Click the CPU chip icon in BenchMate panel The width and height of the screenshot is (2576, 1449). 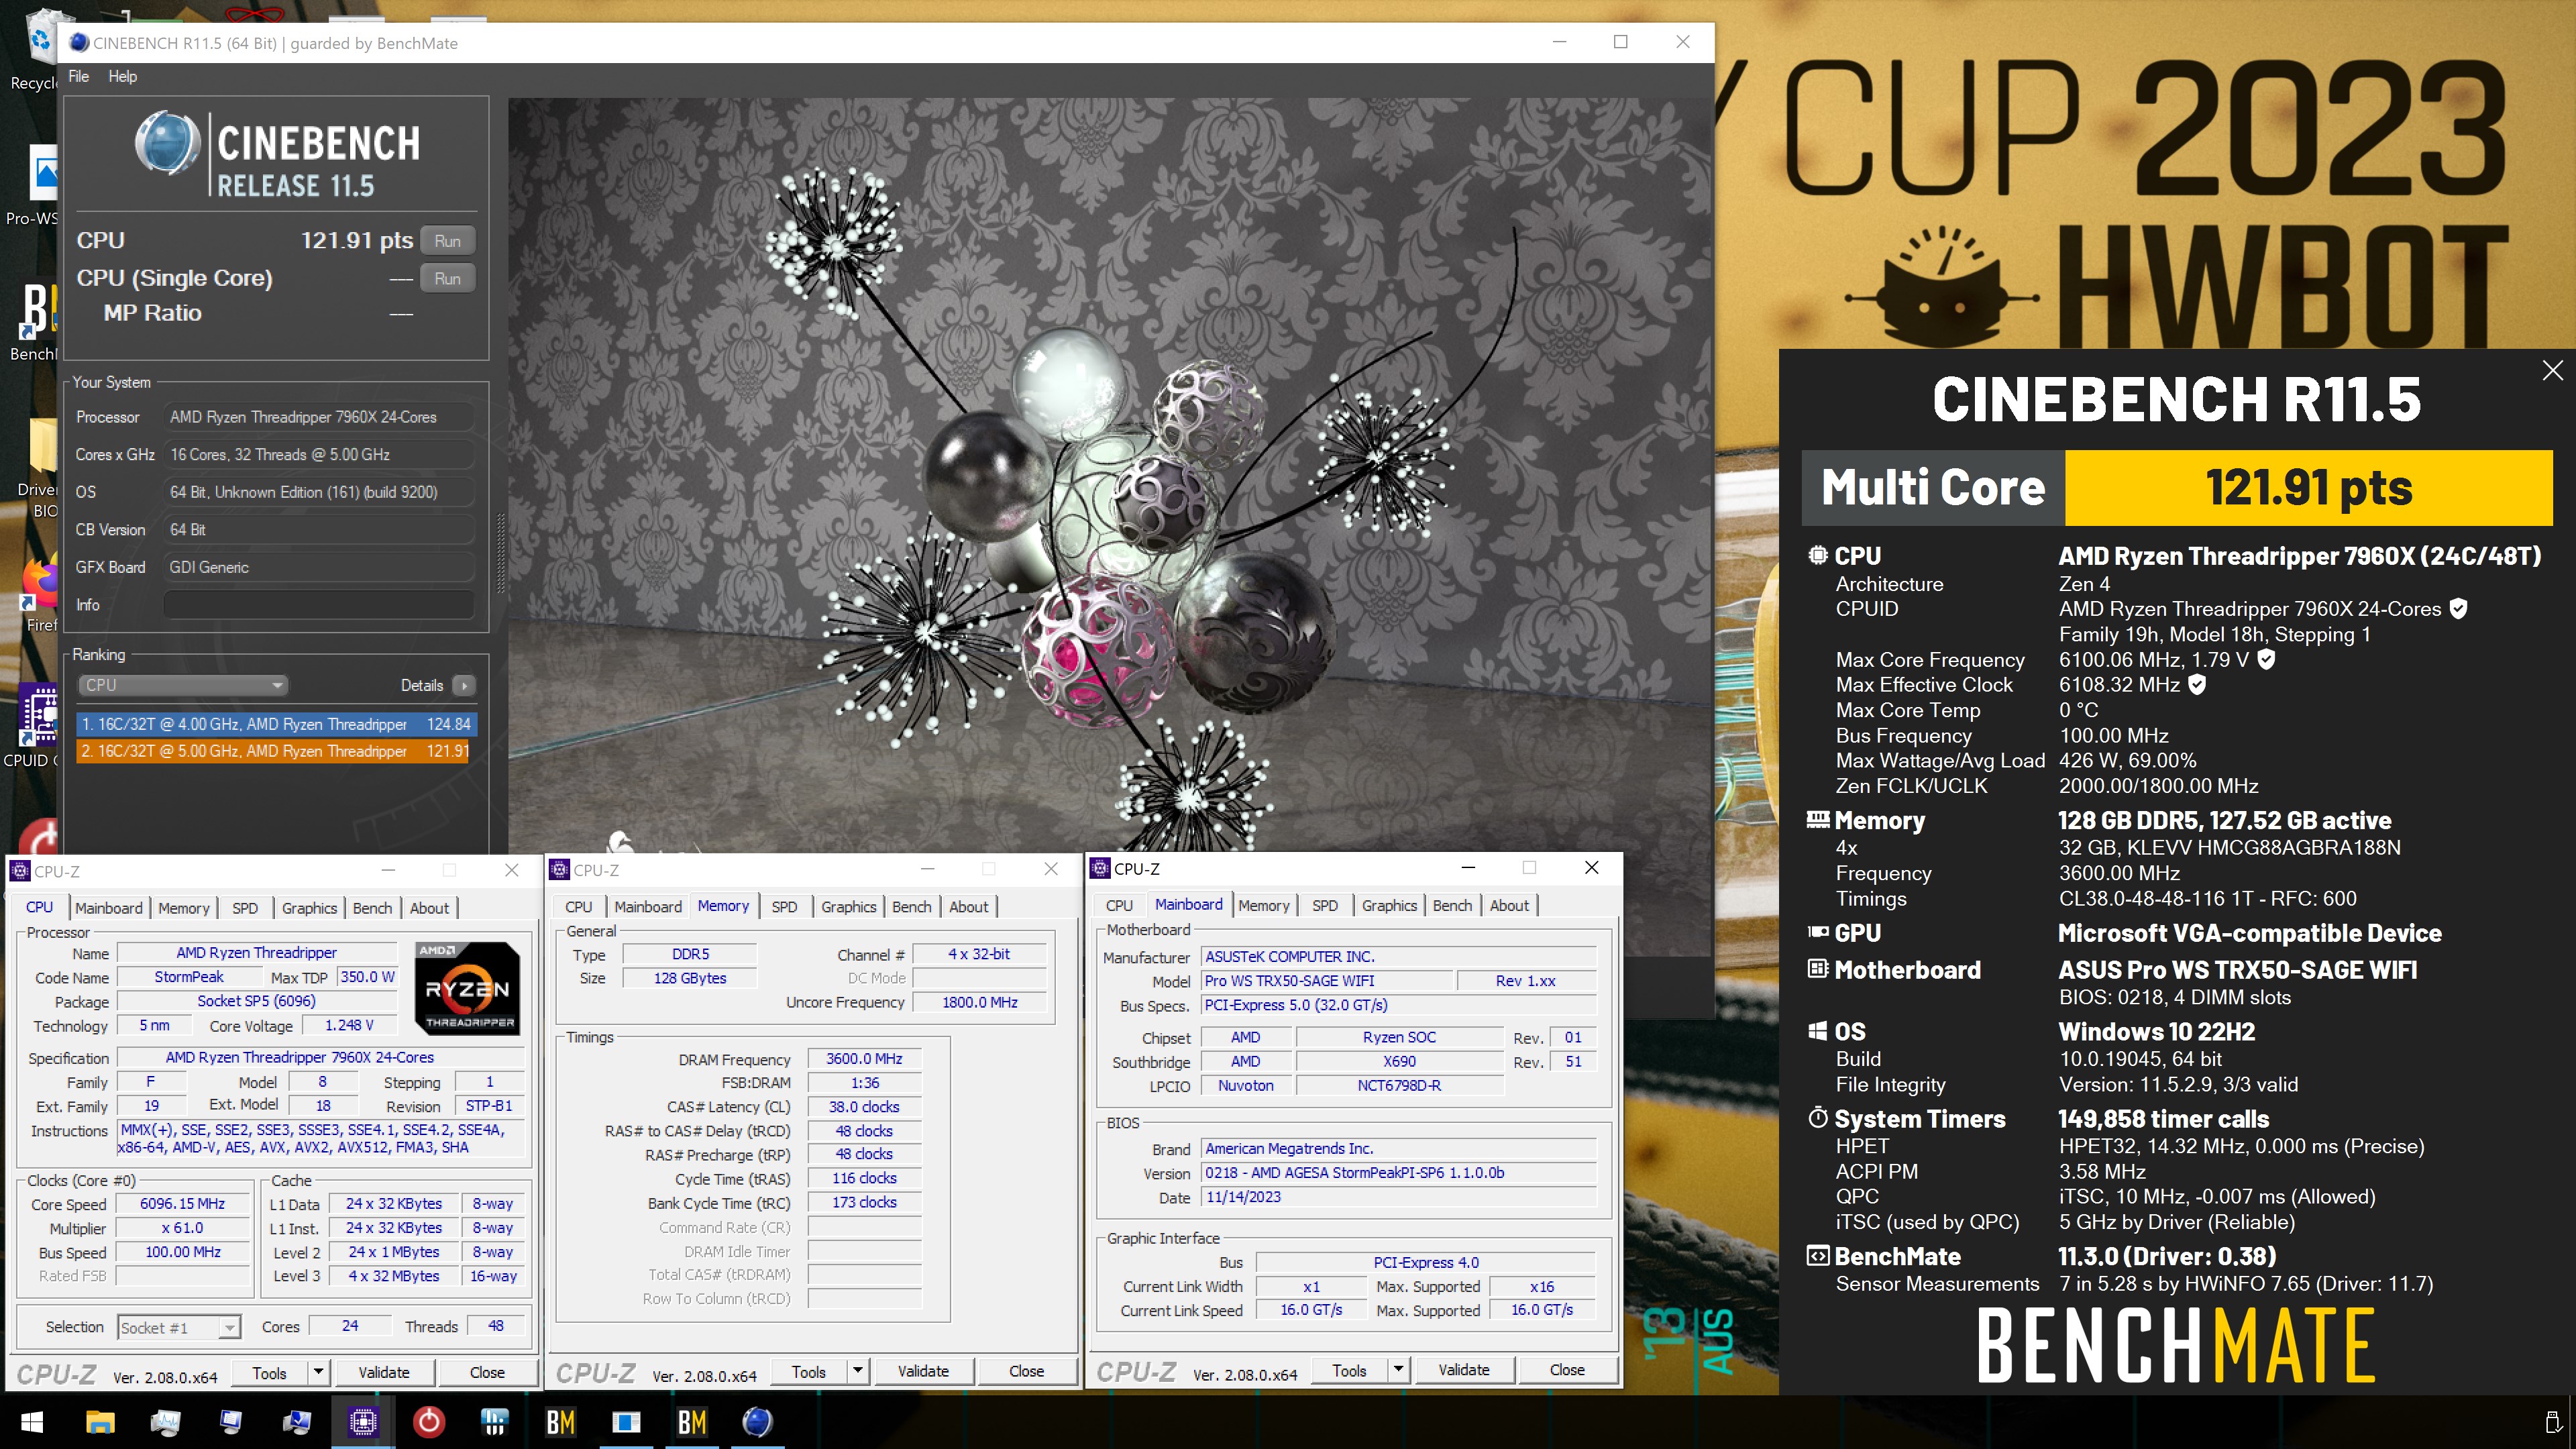pyautogui.click(x=1818, y=555)
